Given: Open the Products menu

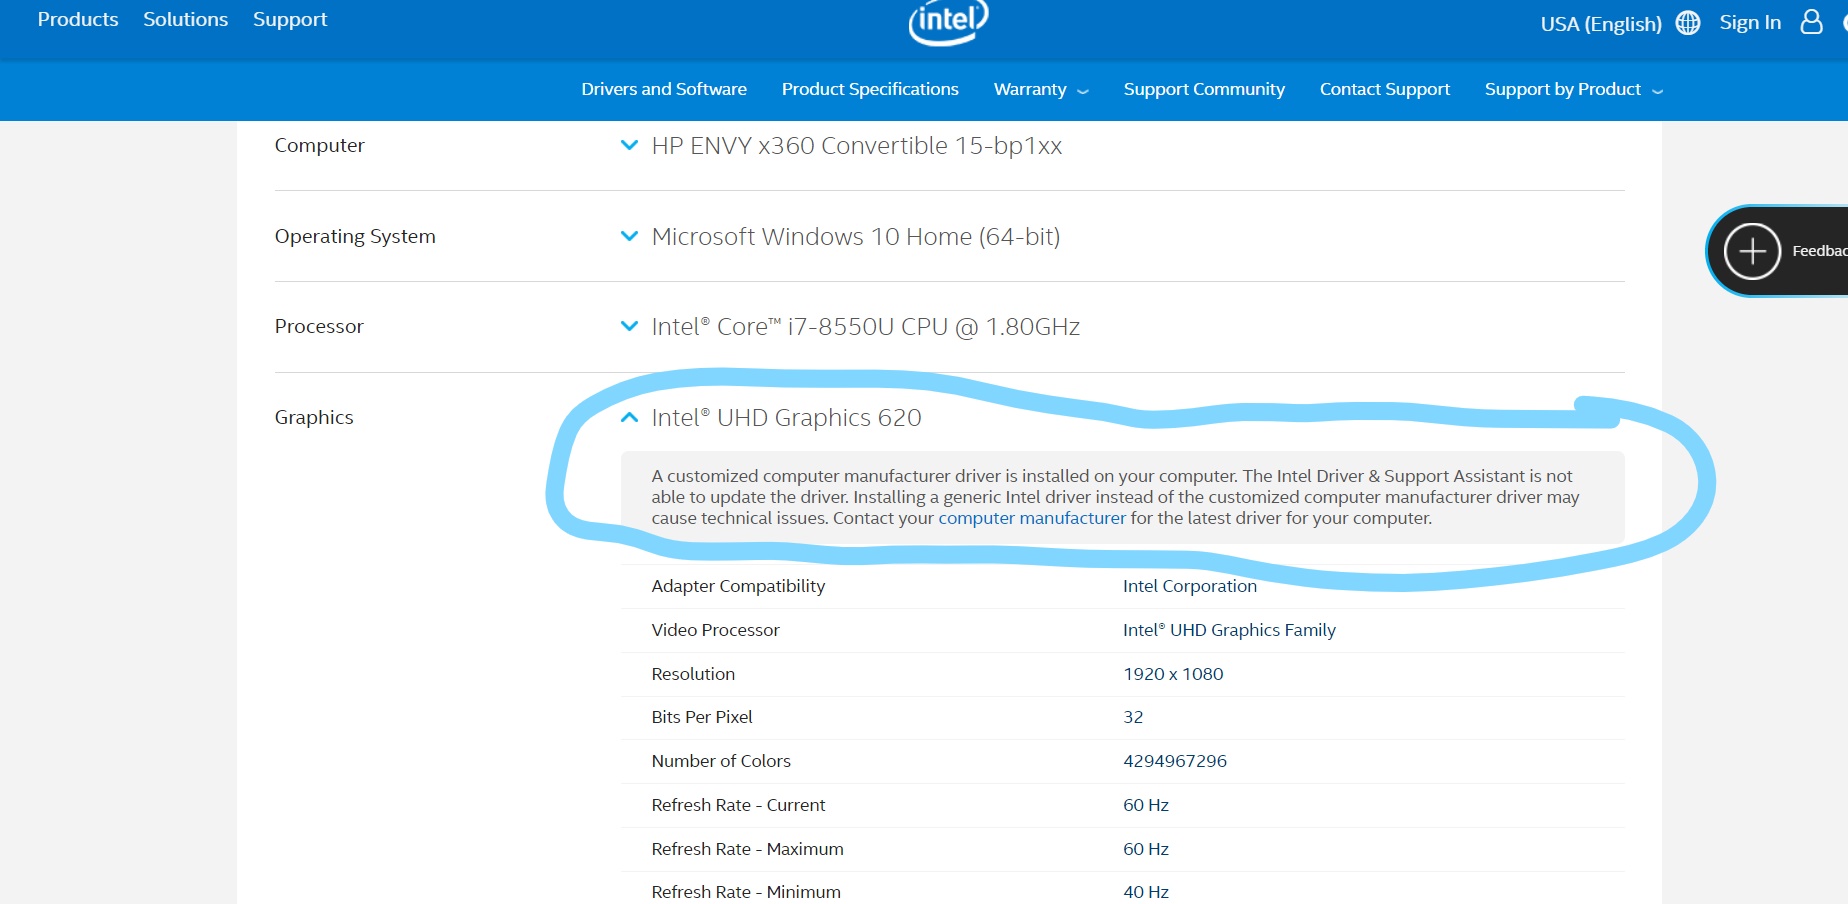Looking at the screenshot, I should click(78, 19).
